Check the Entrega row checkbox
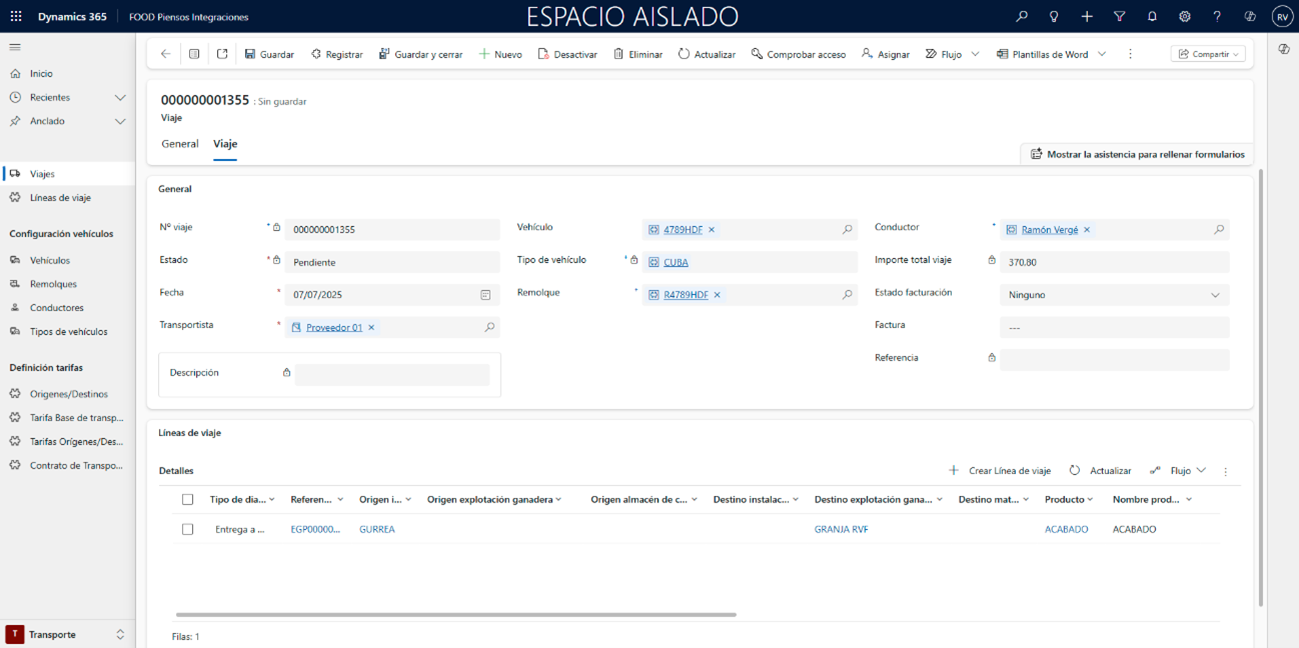This screenshot has width=1299, height=648. (187, 529)
